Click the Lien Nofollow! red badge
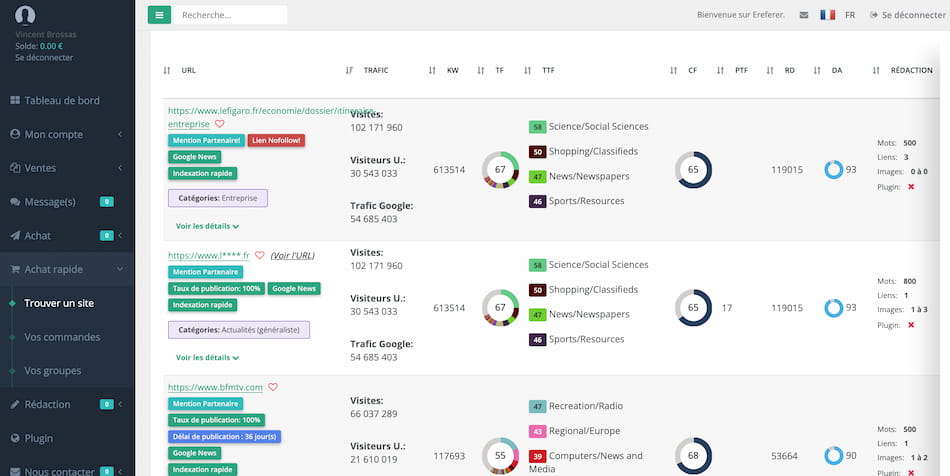The image size is (950, 476). click(276, 140)
